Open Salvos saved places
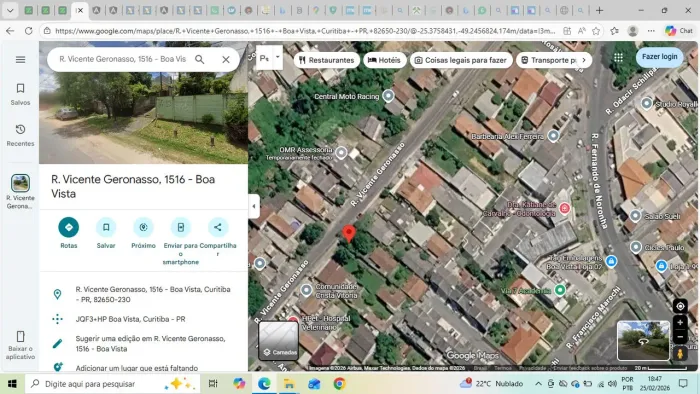This screenshot has height=394, width=700. 21,94
